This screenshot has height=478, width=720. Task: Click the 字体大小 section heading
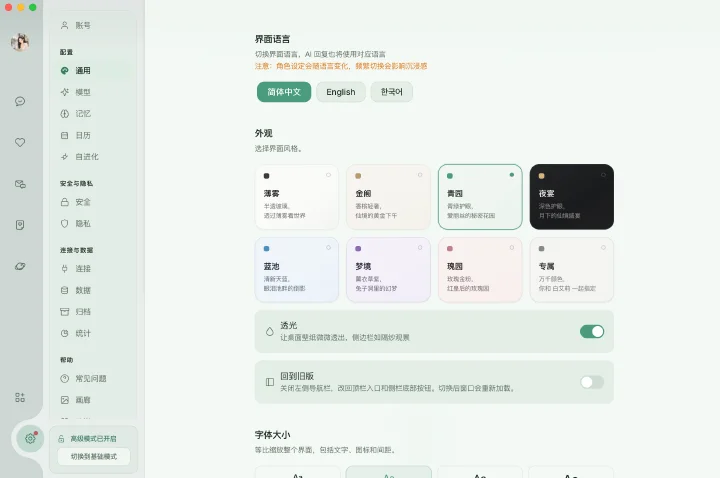coord(272,435)
